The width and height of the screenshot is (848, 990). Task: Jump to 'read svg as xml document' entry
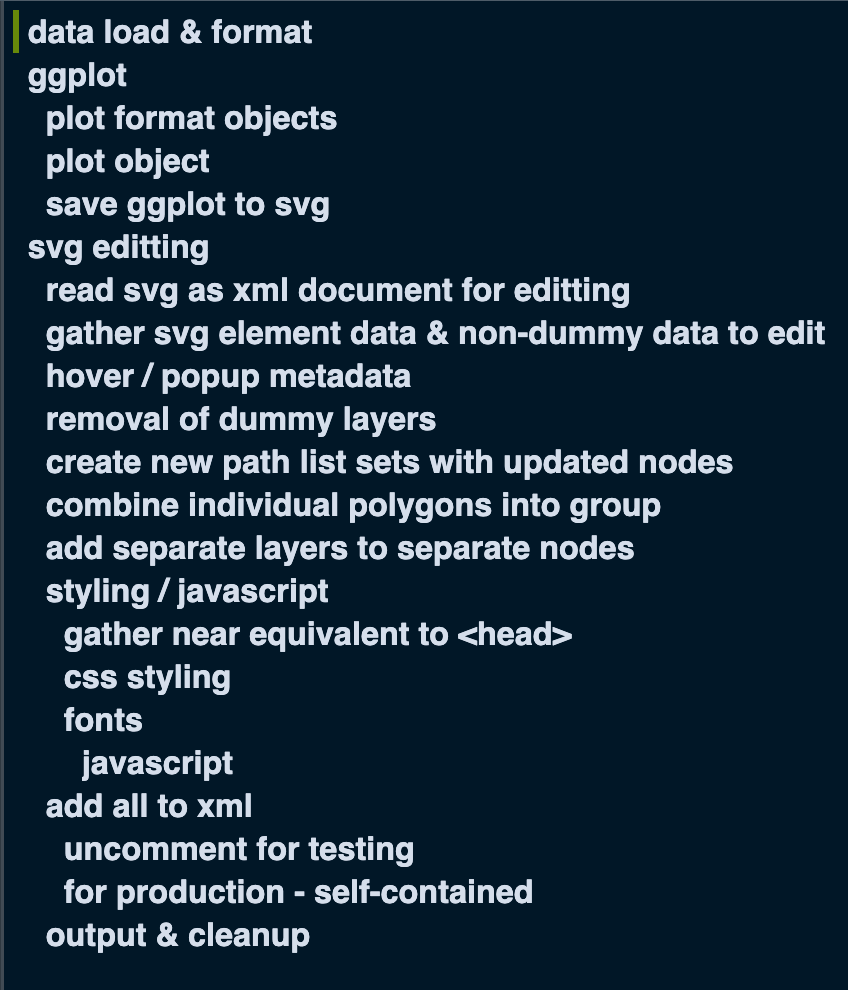point(337,290)
